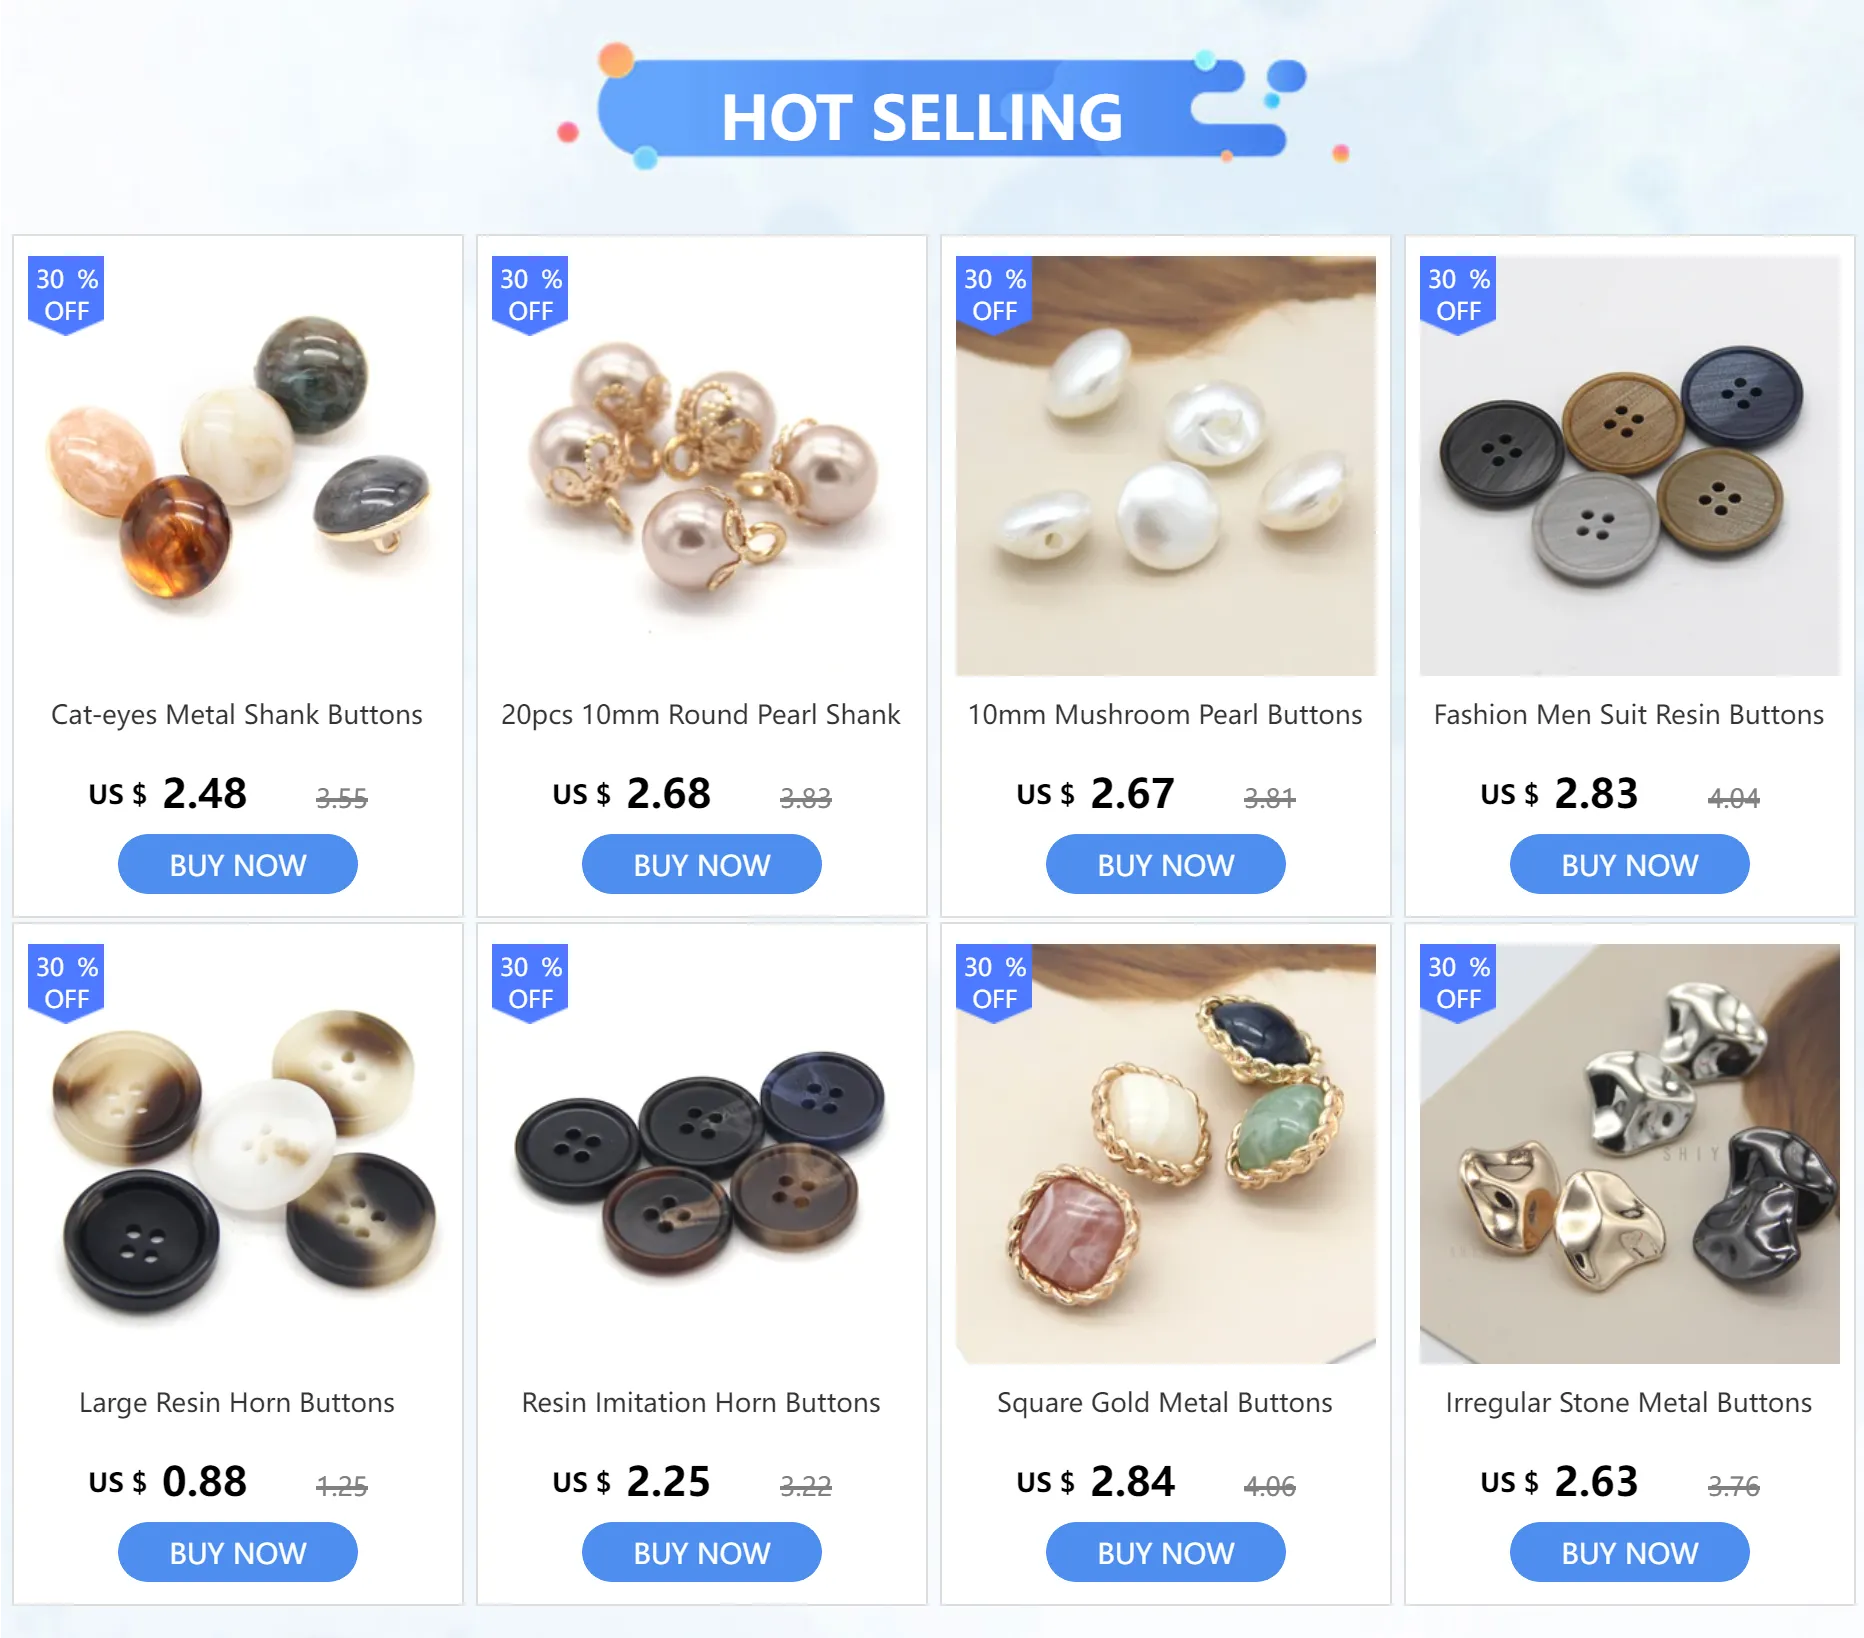View the Large Resin Horn Buttons image
The width and height of the screenshot is (1864, 1638).
[238, 1154]
